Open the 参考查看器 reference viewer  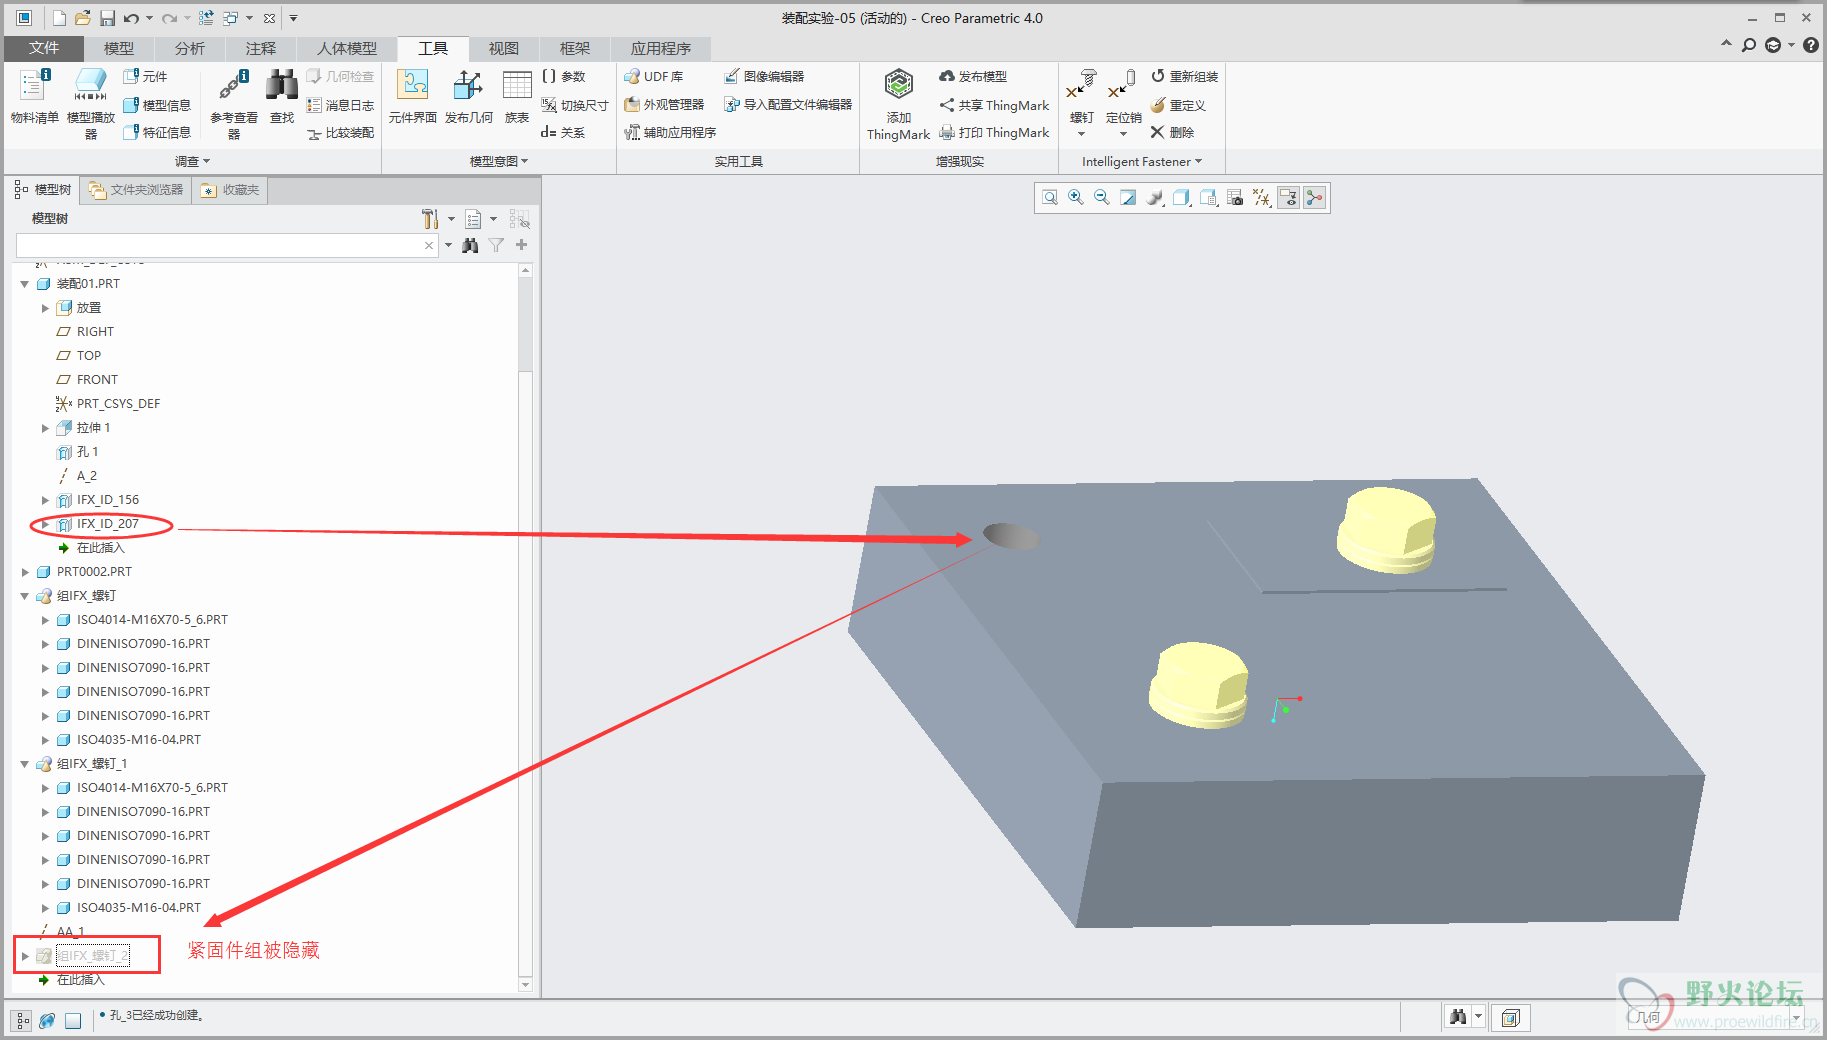[234, 103]
